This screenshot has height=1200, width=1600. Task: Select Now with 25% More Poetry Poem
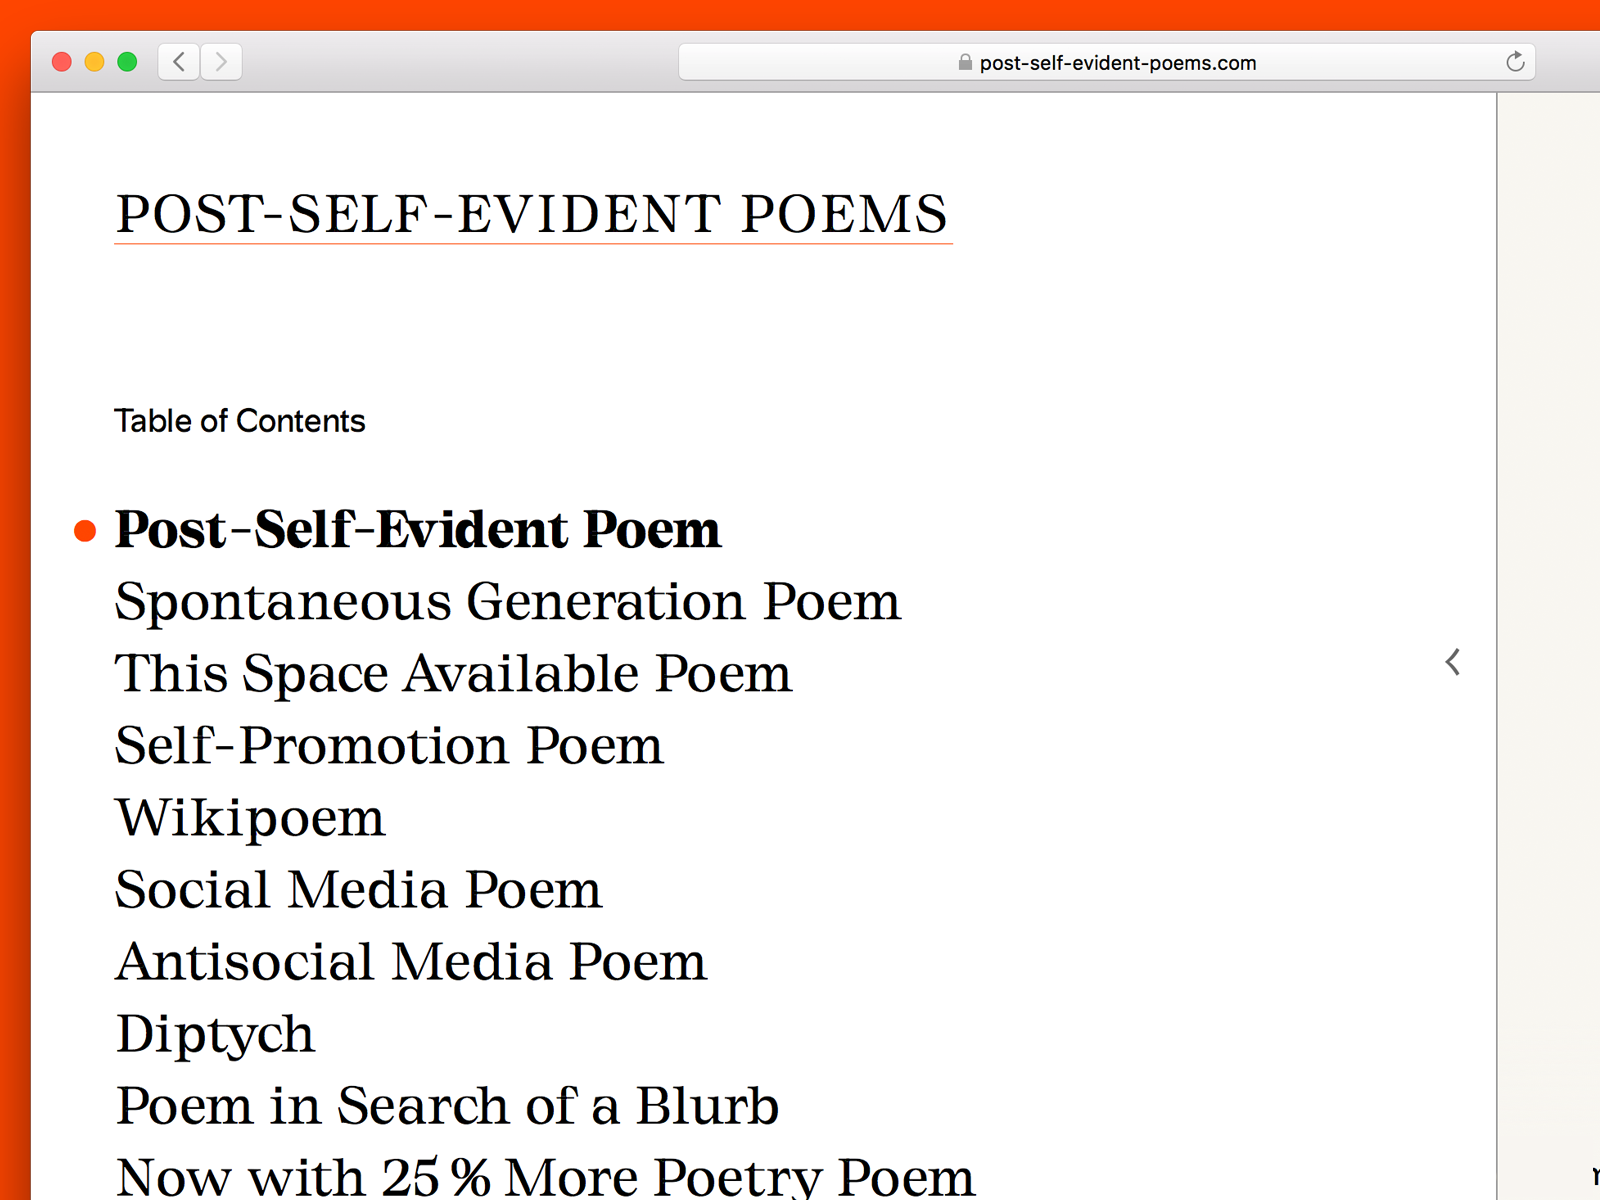544,1176
